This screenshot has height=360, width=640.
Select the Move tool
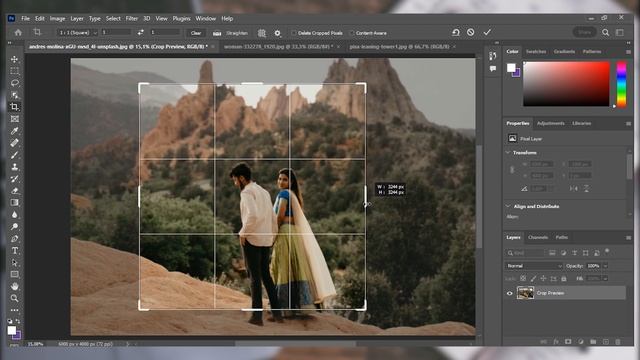pyautogui.click(x=15, y=59)
